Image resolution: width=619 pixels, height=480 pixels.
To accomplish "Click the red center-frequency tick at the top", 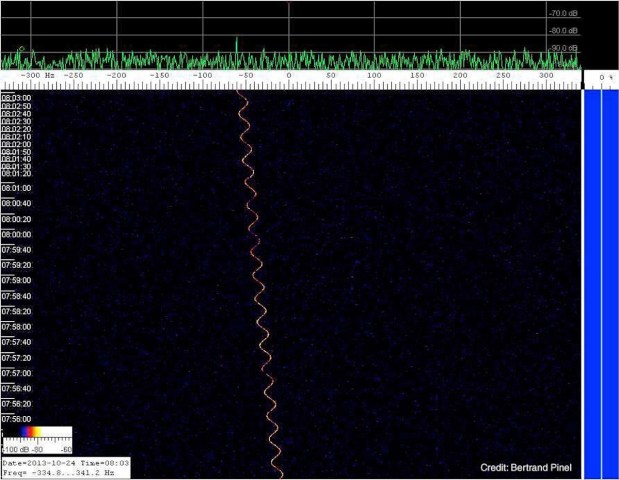I will [x=289, y=3].
